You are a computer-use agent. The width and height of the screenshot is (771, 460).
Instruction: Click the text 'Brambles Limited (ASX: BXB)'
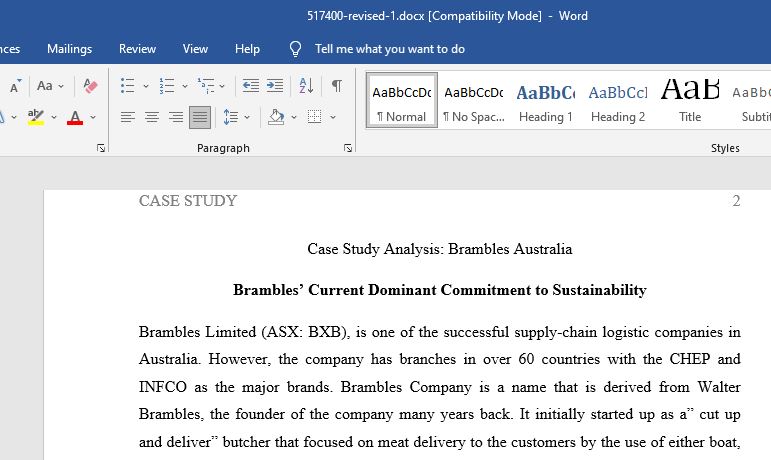coord(244,332)
